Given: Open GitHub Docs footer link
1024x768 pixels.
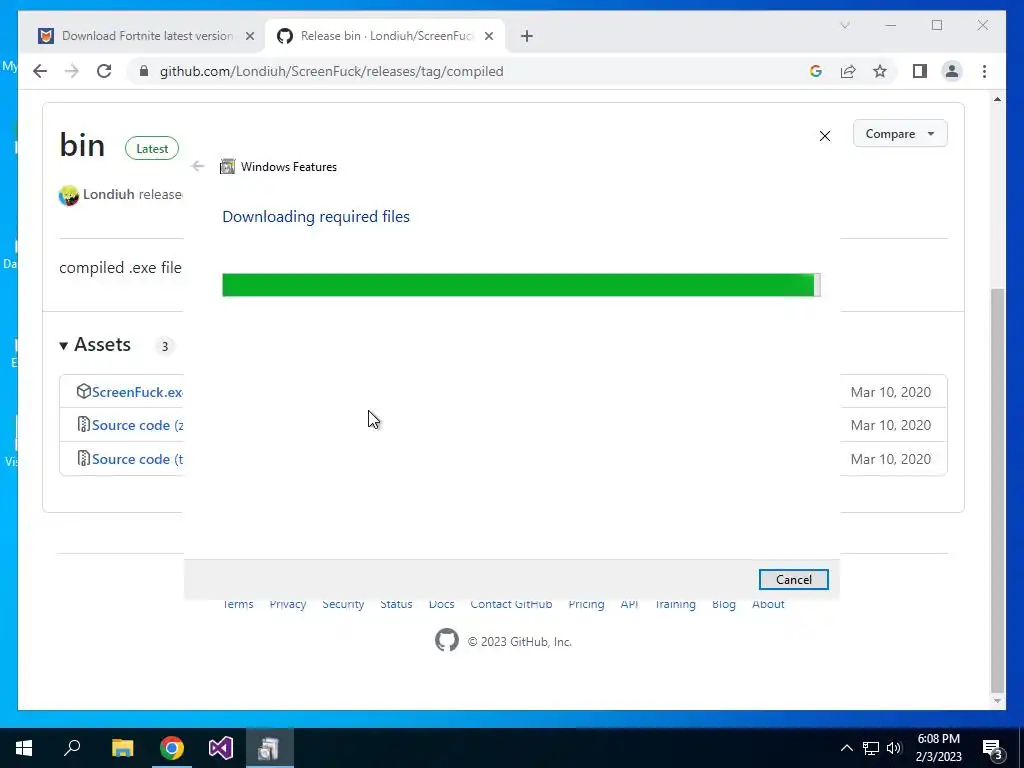Looking at the screenshot, I should [x=441, y=604].
